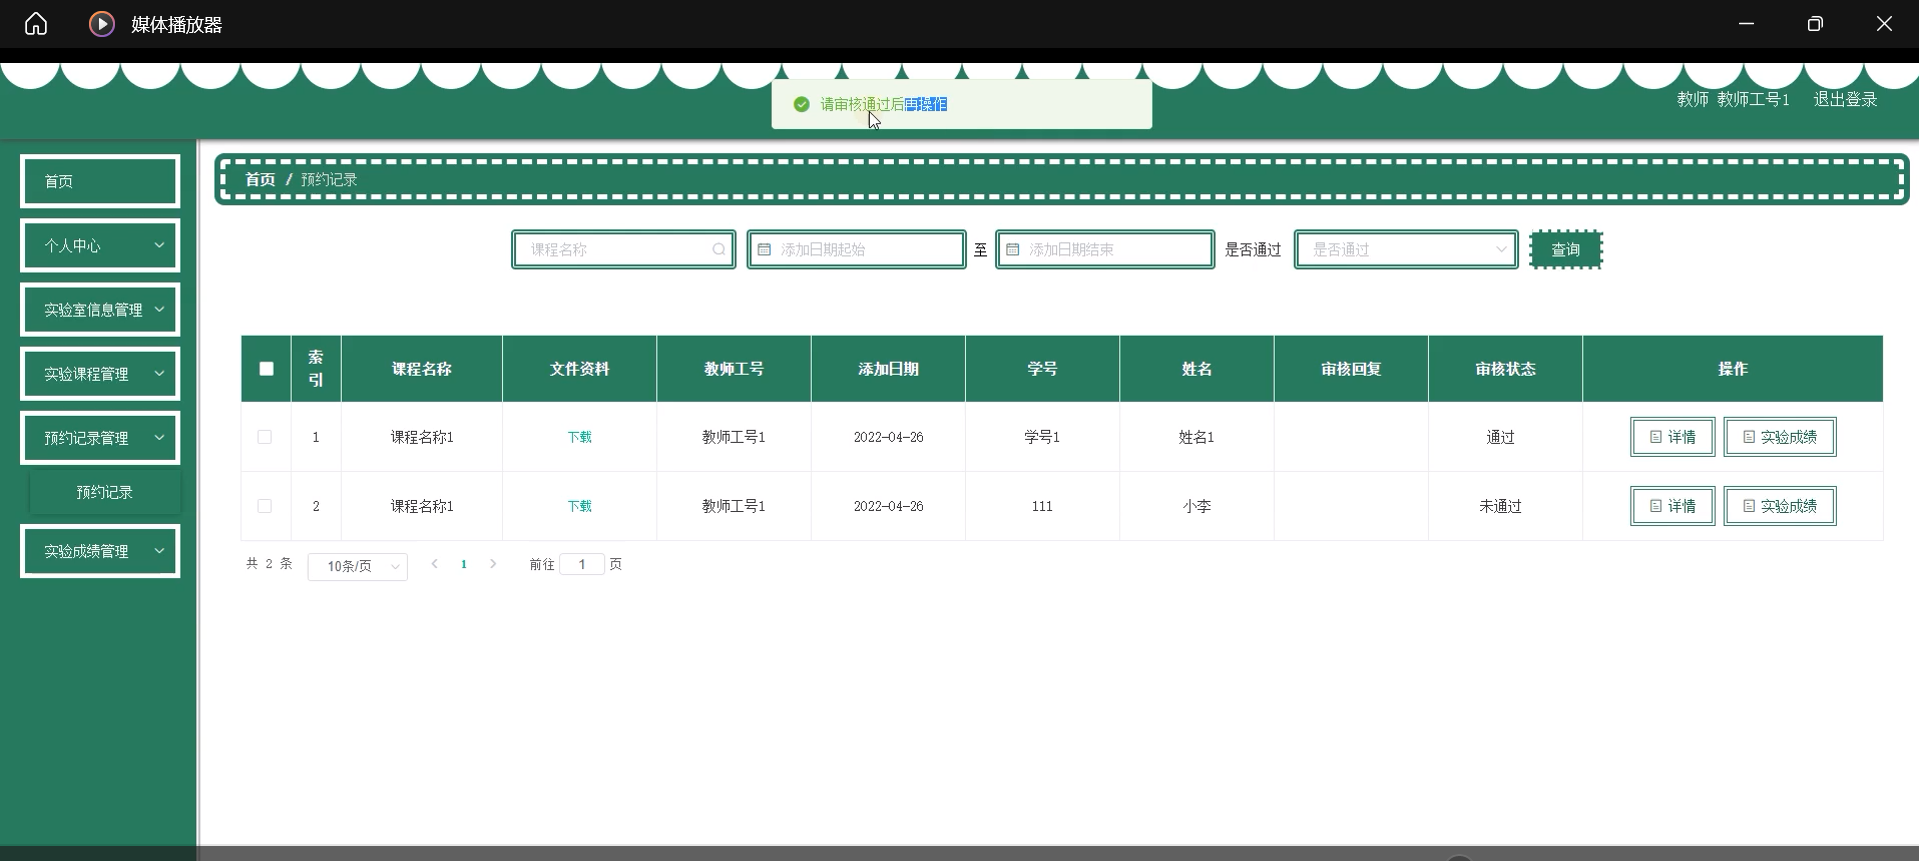Check the checkbox for row 2 (小李)
The width and height of the screenshot is (1919, 861).
tap(265, 506)
